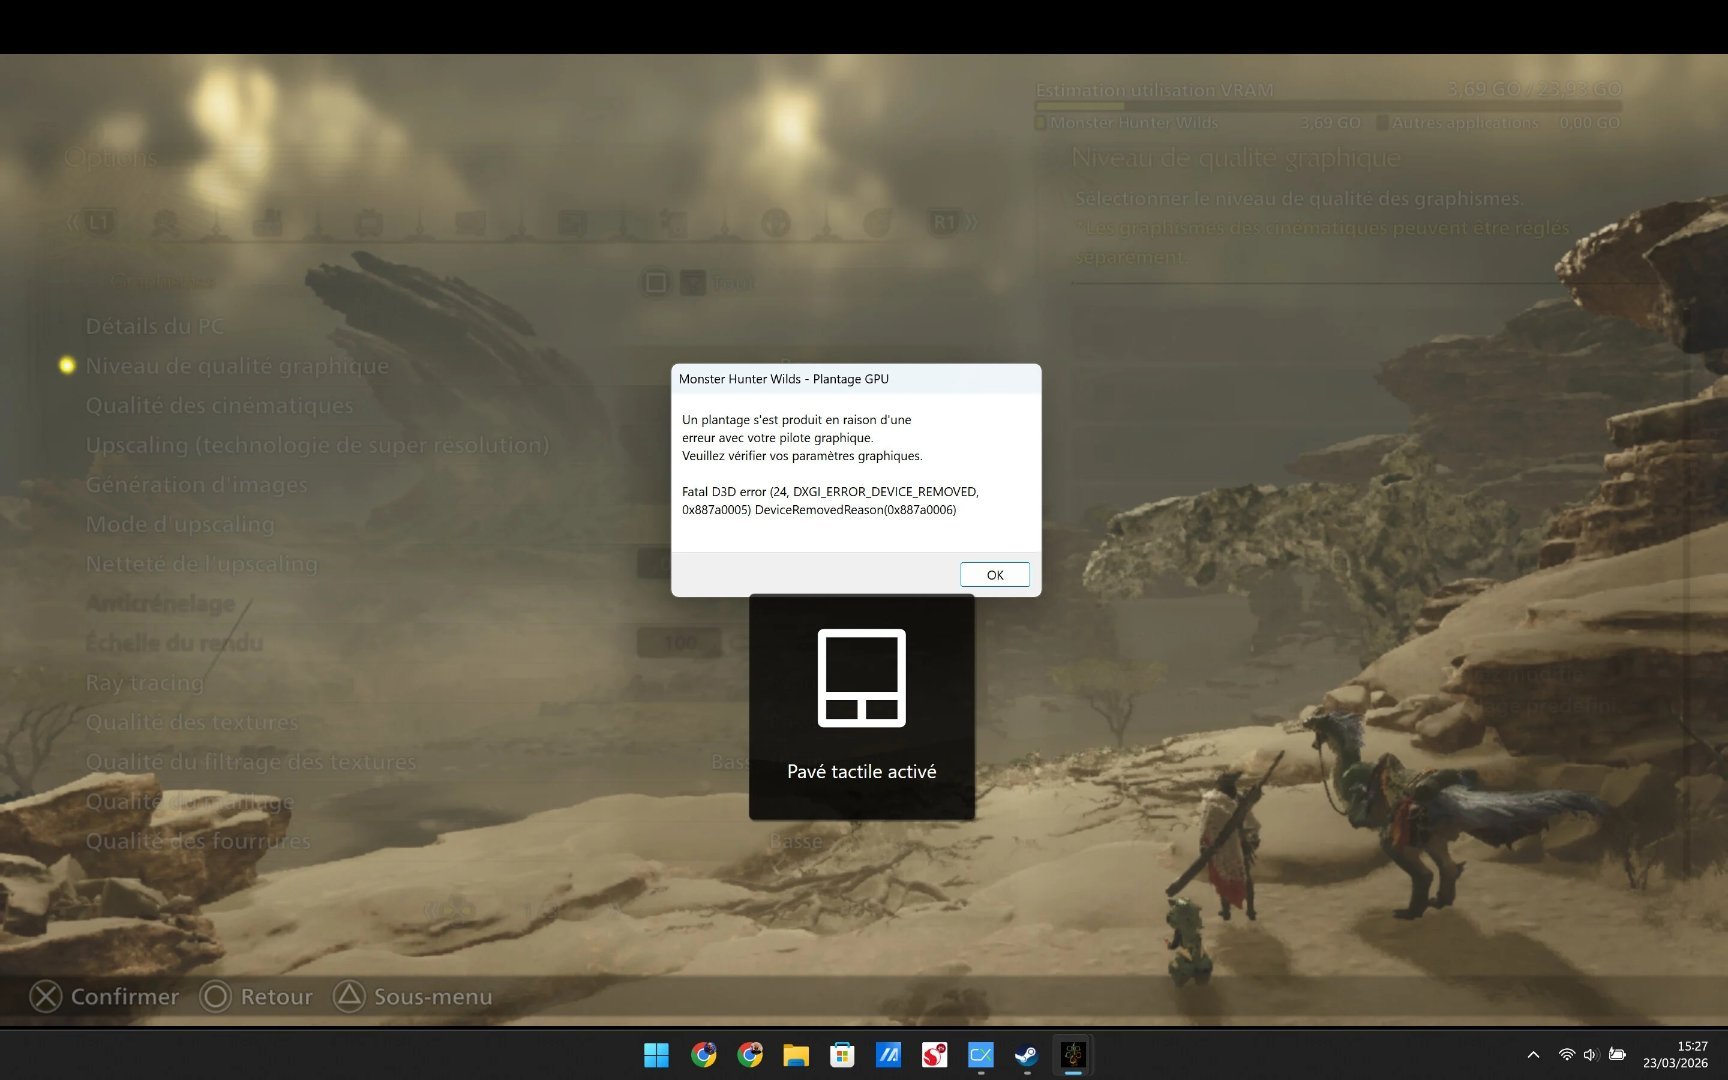Check the battery status tray icon
The width and height of the screenshot is (1728, 1080).
coord(1617,1055)
